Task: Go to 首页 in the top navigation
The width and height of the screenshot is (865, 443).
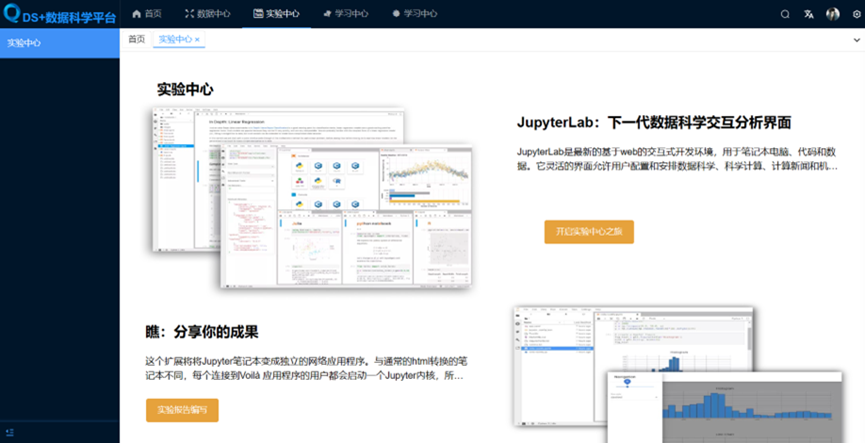Action: pos(147,14)
